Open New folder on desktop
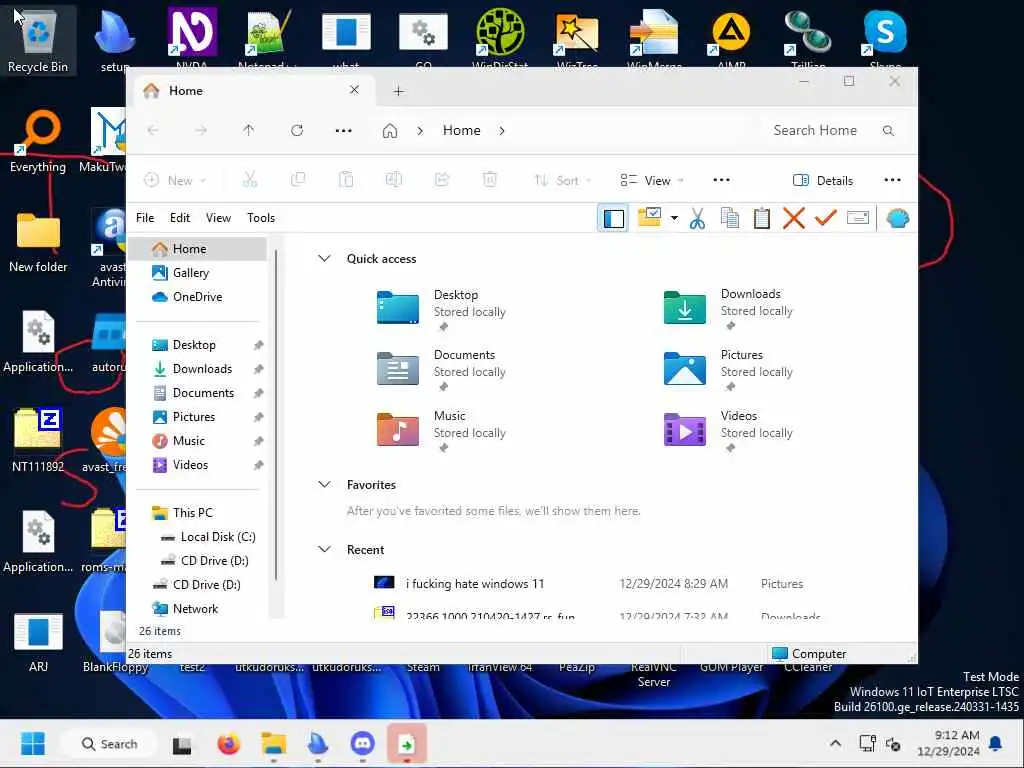Image resolution: width=1024 pixels, height=768 pixels. 38,242
